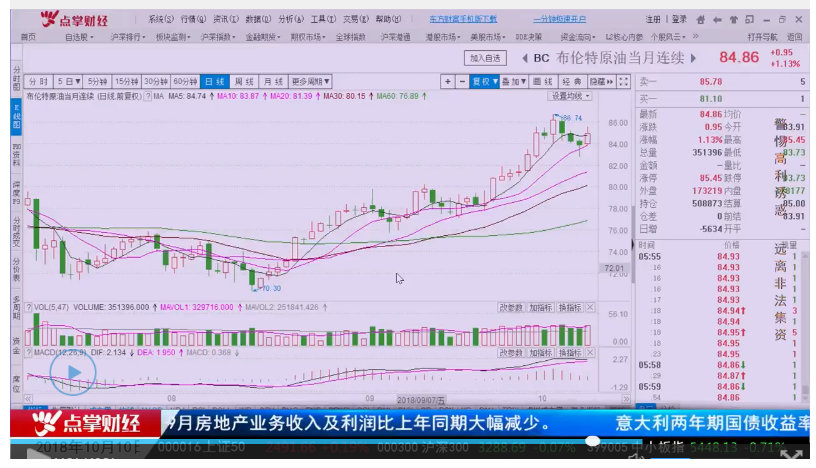The image size is (816, 468).
Task: Open 分时图 in left sidebar
Action: coord(16,78)
